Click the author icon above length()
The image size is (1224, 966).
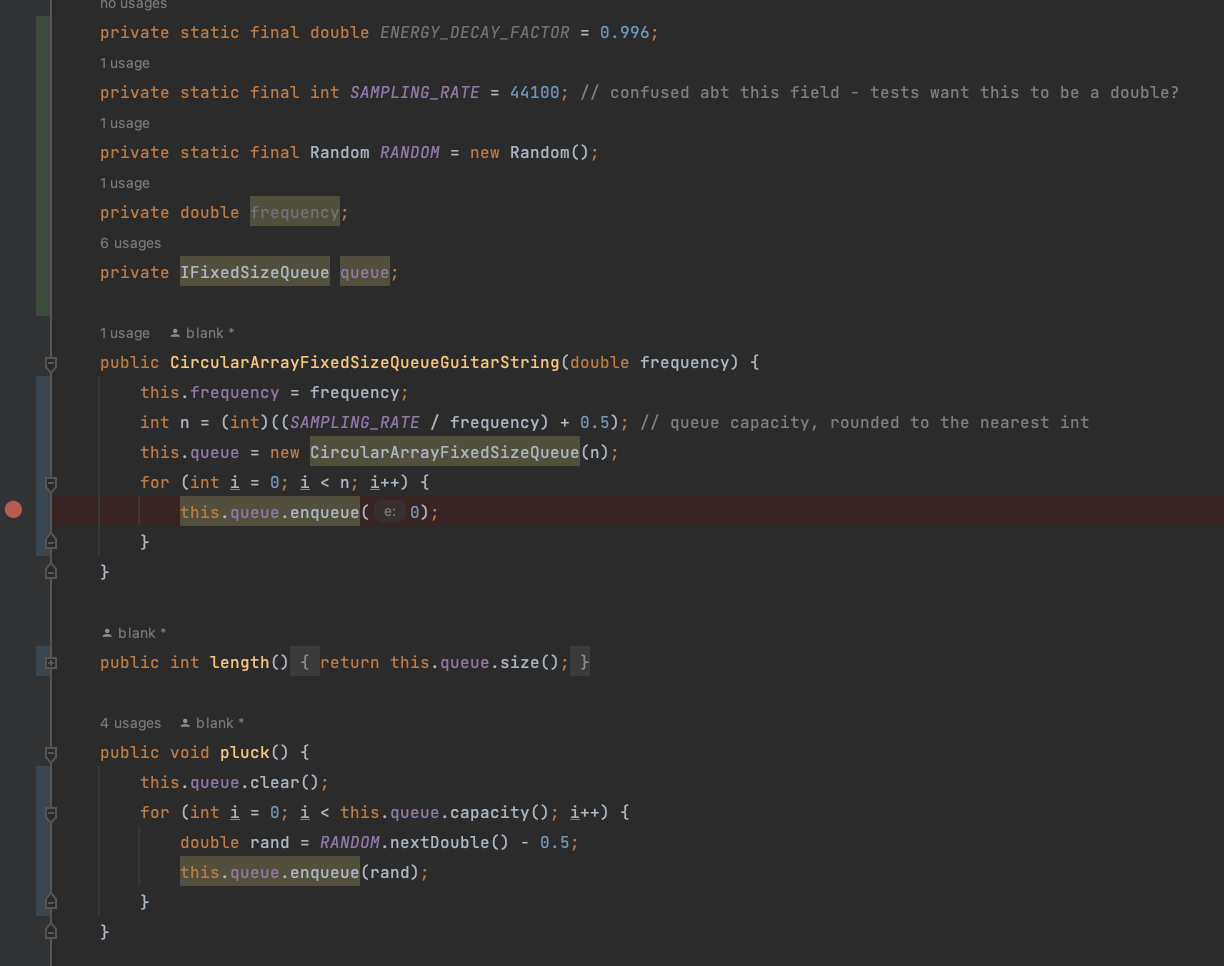107,633
